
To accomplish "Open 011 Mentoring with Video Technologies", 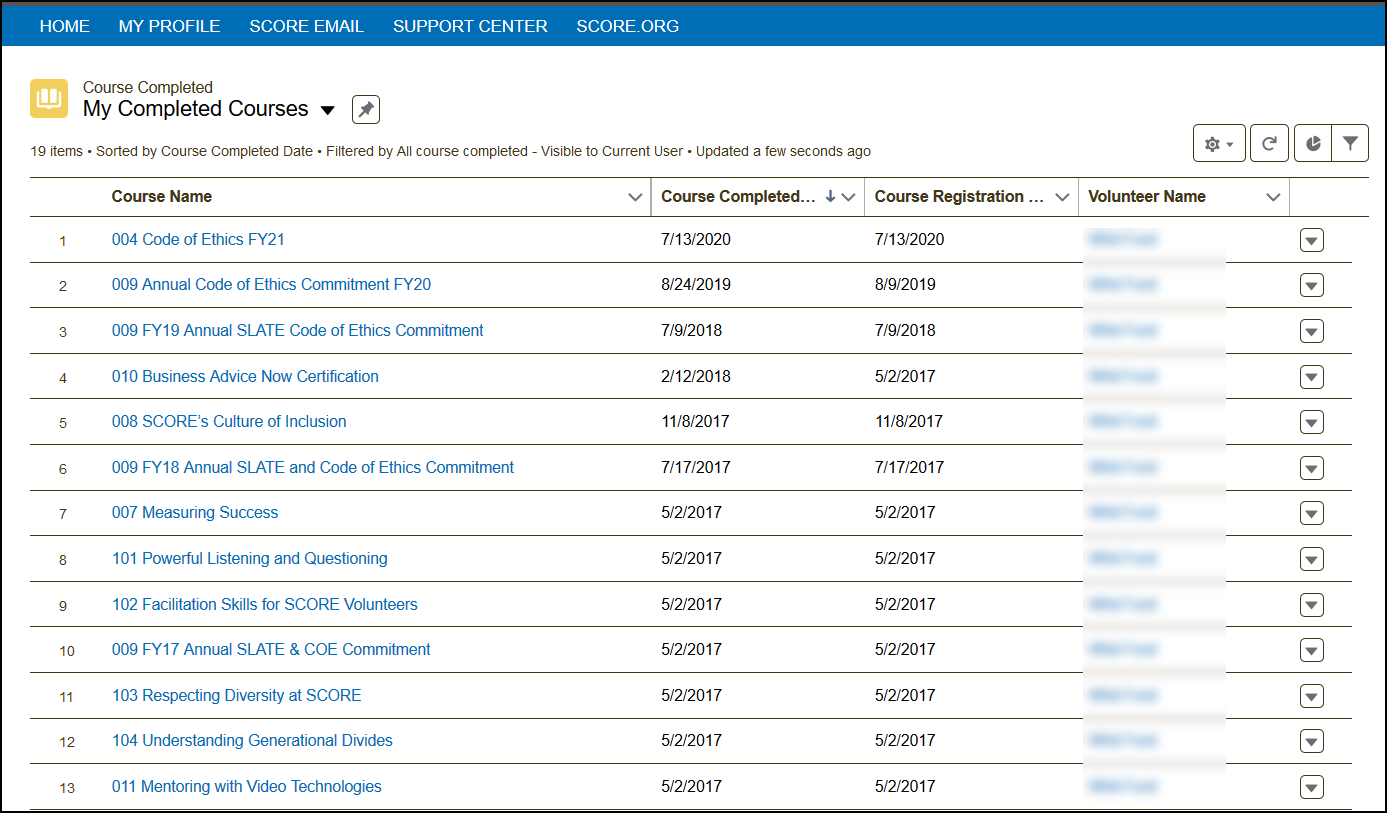I will (x=247, y=786).
